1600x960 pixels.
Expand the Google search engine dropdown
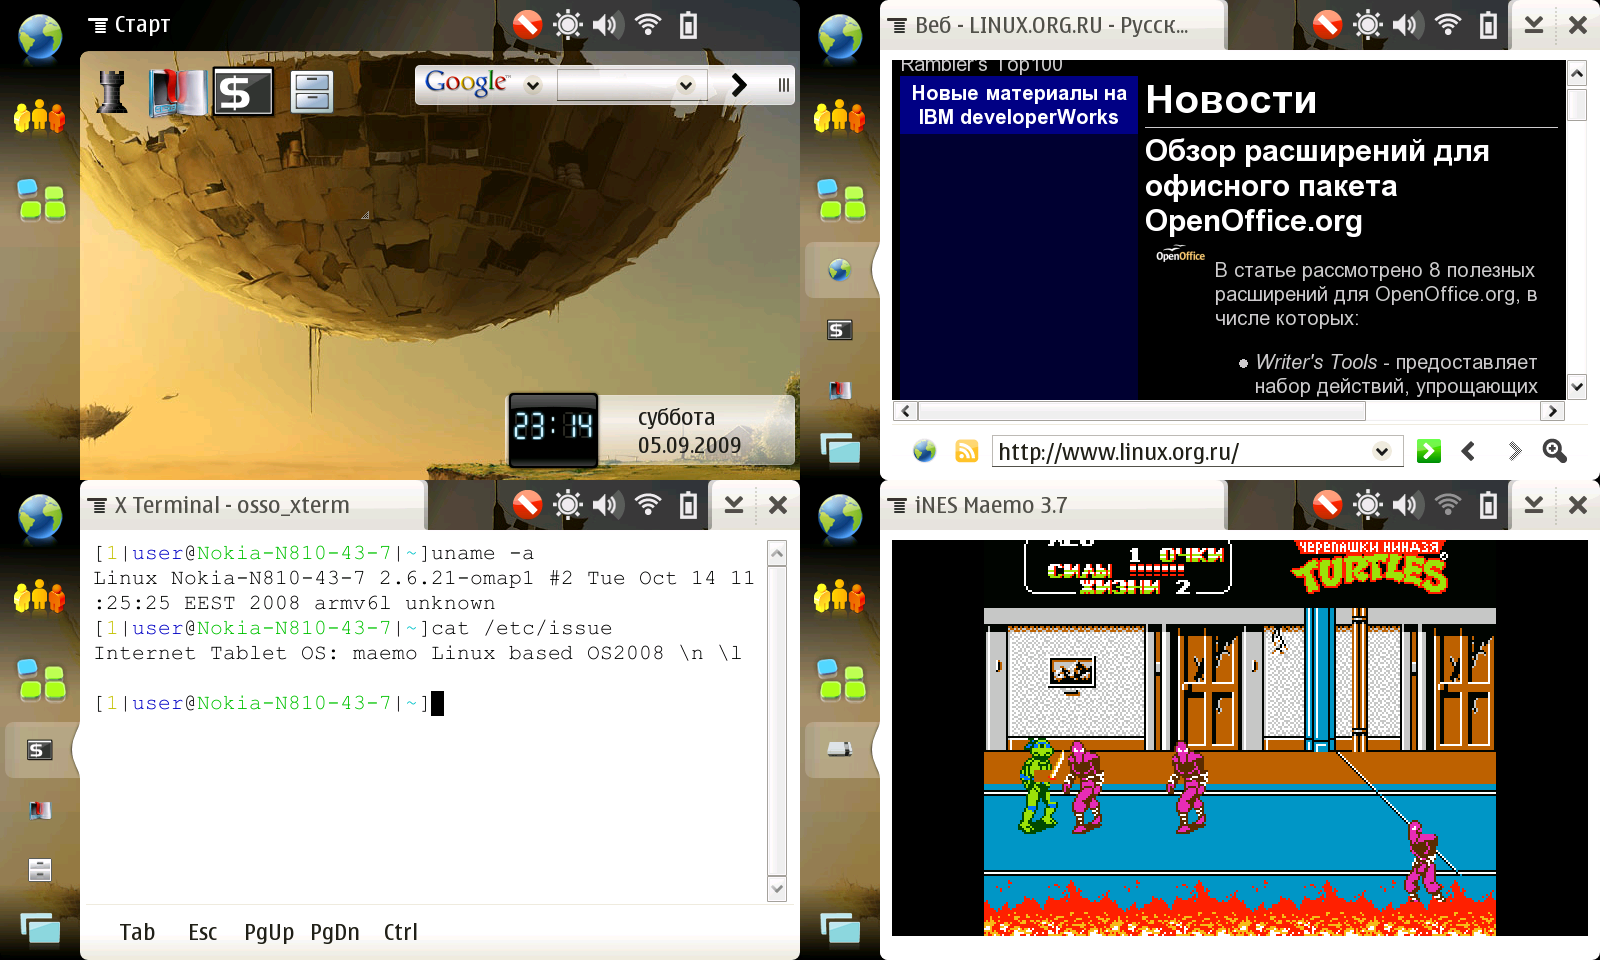533,85
